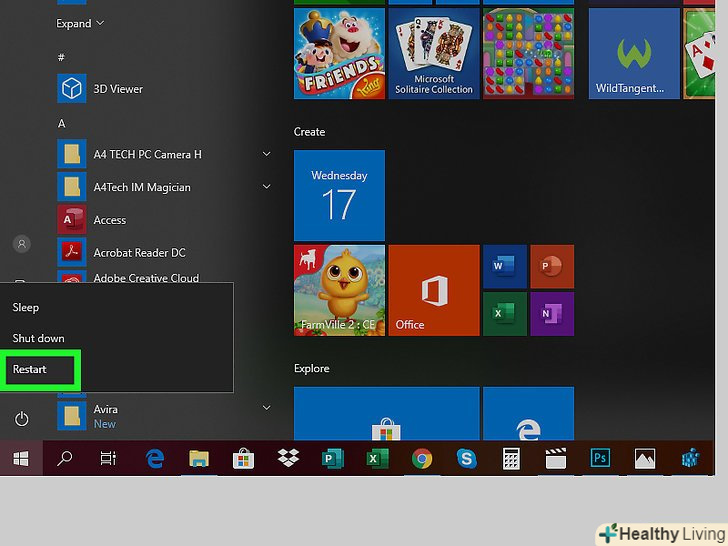This screenshot has height=546, width=728.
Task: Expand the Avira folder chevron
Action: pos(266,408)
